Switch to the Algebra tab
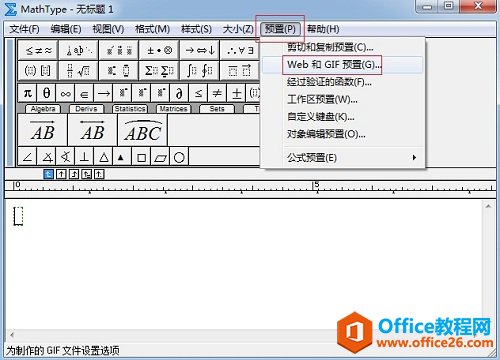The width and height of the screenshot is (500, 360). pyautogui.click(x=43, y=109)
